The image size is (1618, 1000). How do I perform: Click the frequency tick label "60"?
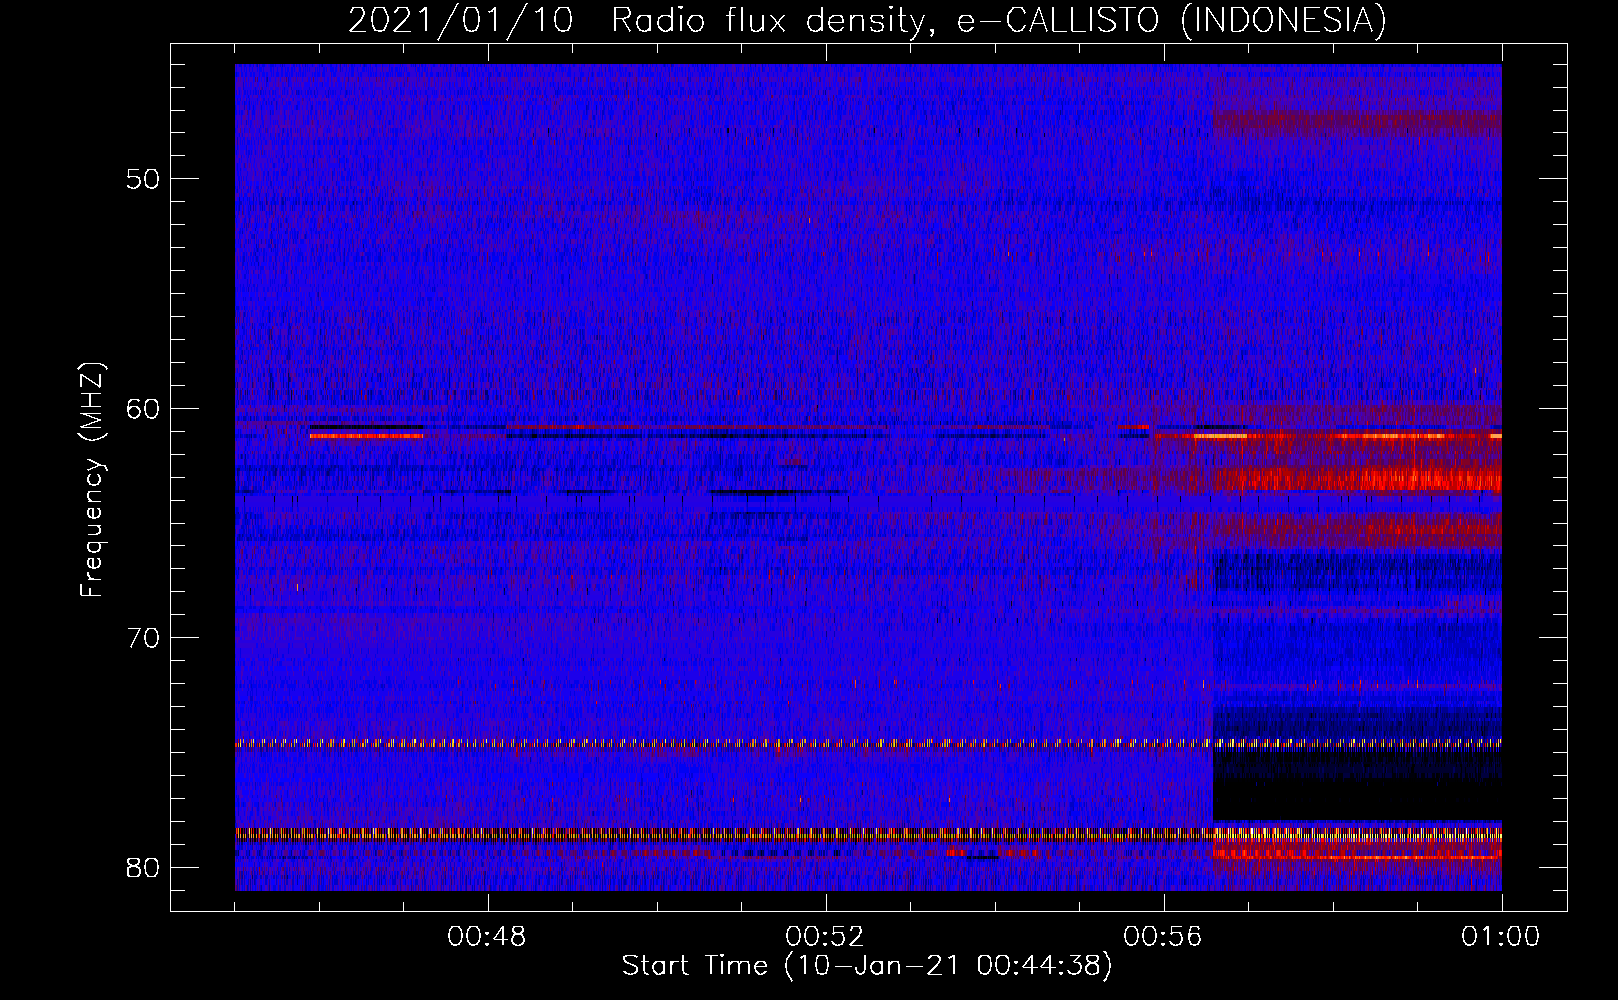[144, 409]
